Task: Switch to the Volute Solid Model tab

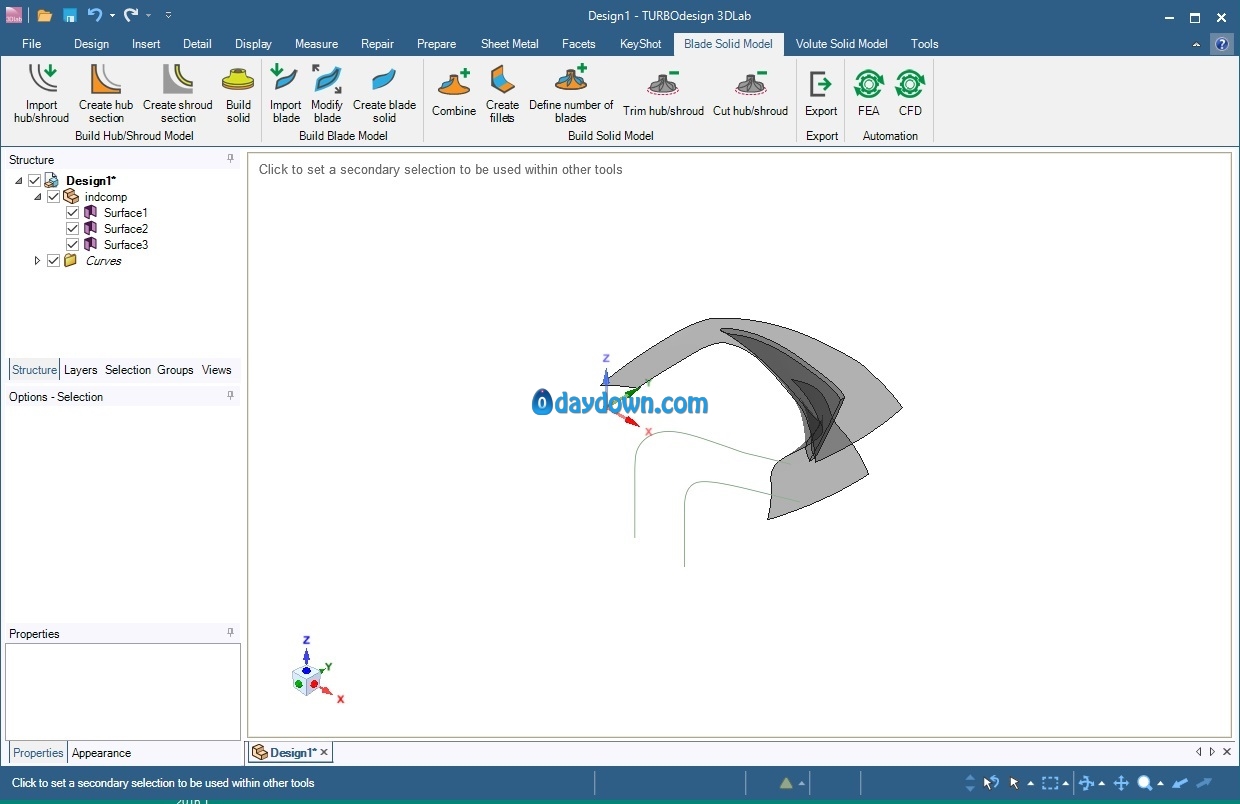Action: (841, 44)
